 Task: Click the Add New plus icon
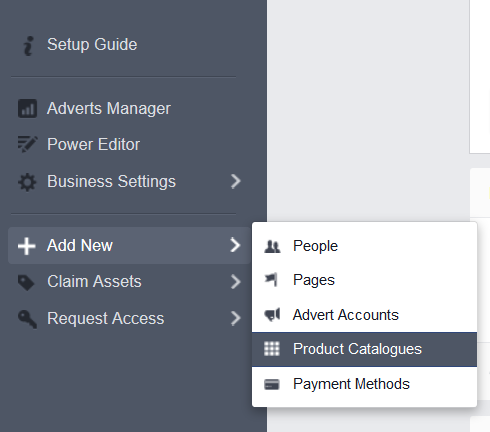click(x=27, y=246)
